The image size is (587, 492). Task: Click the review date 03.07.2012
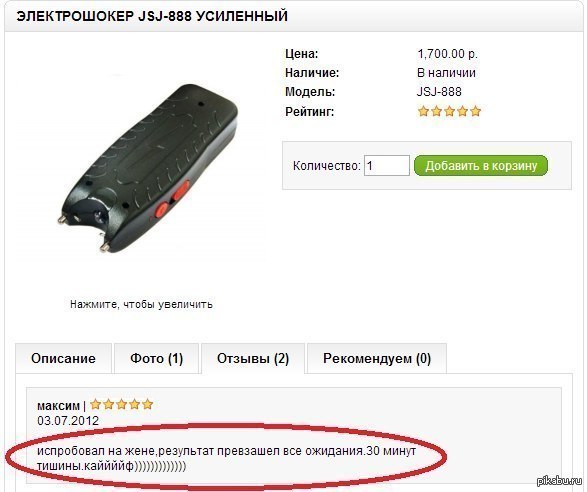68,420
